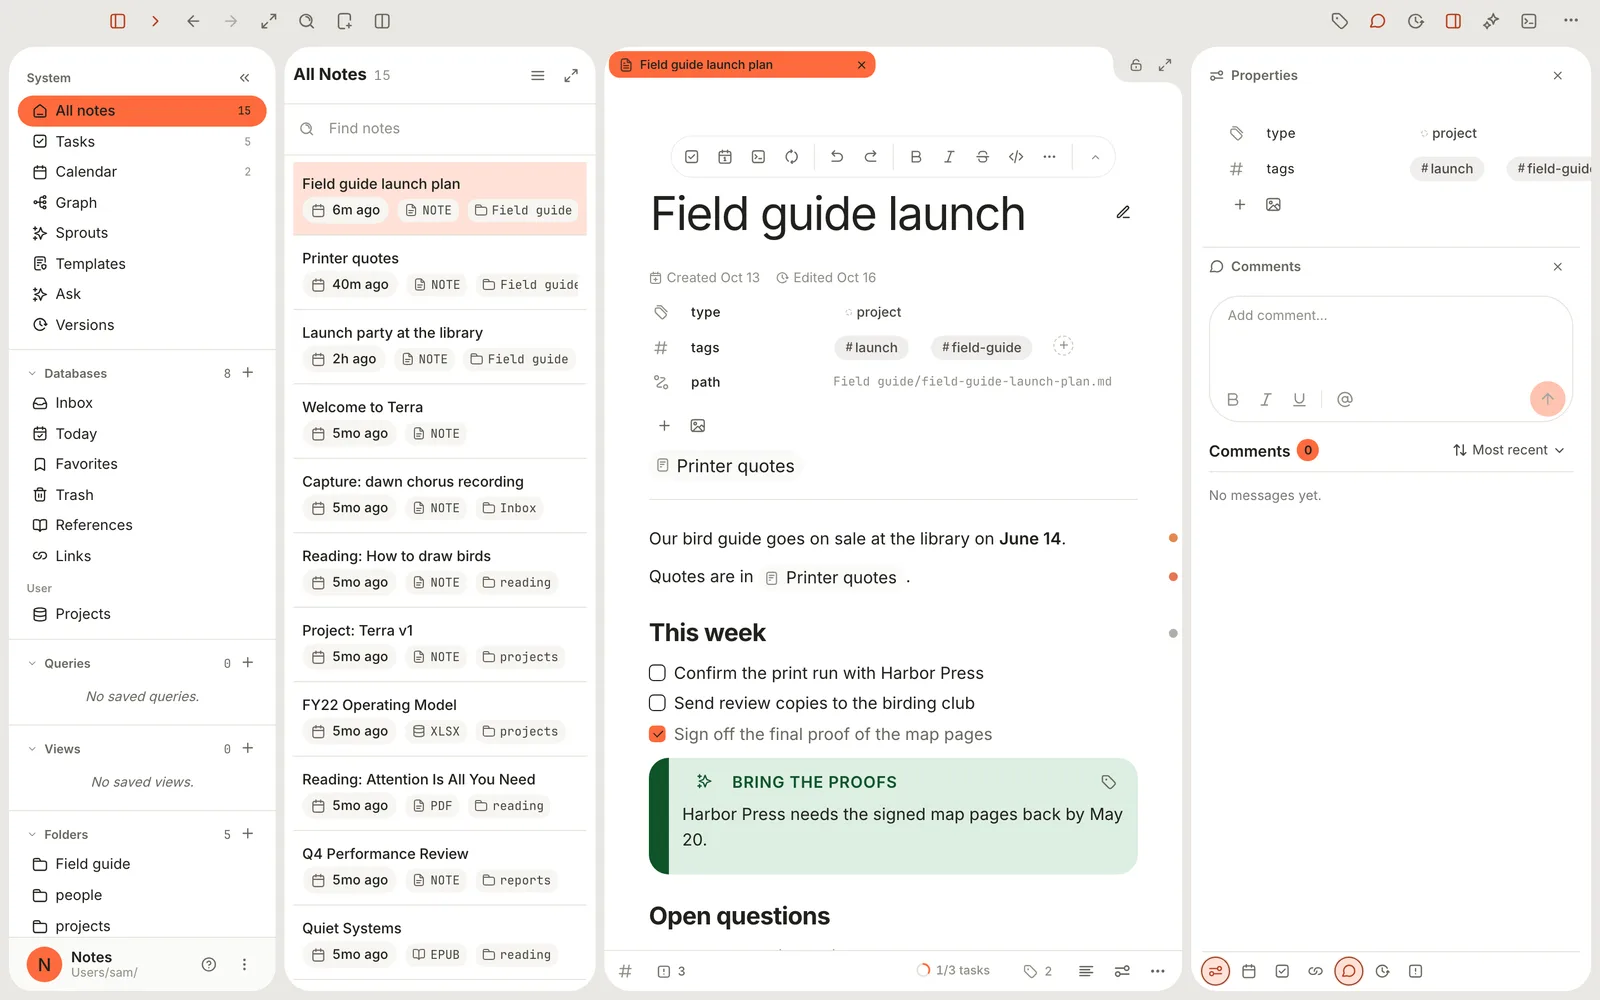The height and width of the screenshot is (1000, 1600).
Task: Open the Graph view in sidebar
Action: [142, 203]
